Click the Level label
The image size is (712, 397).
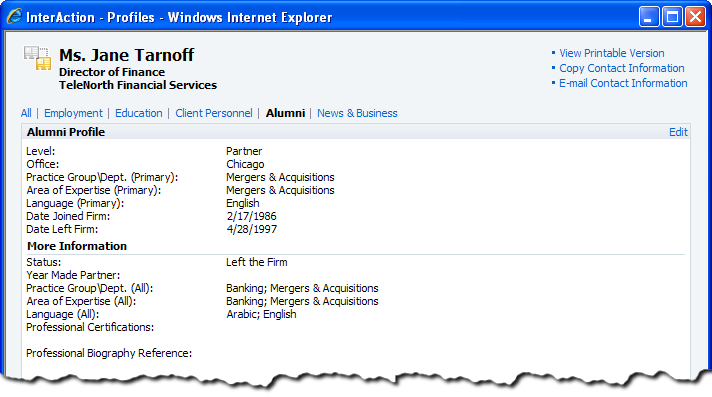click(40, 151)
